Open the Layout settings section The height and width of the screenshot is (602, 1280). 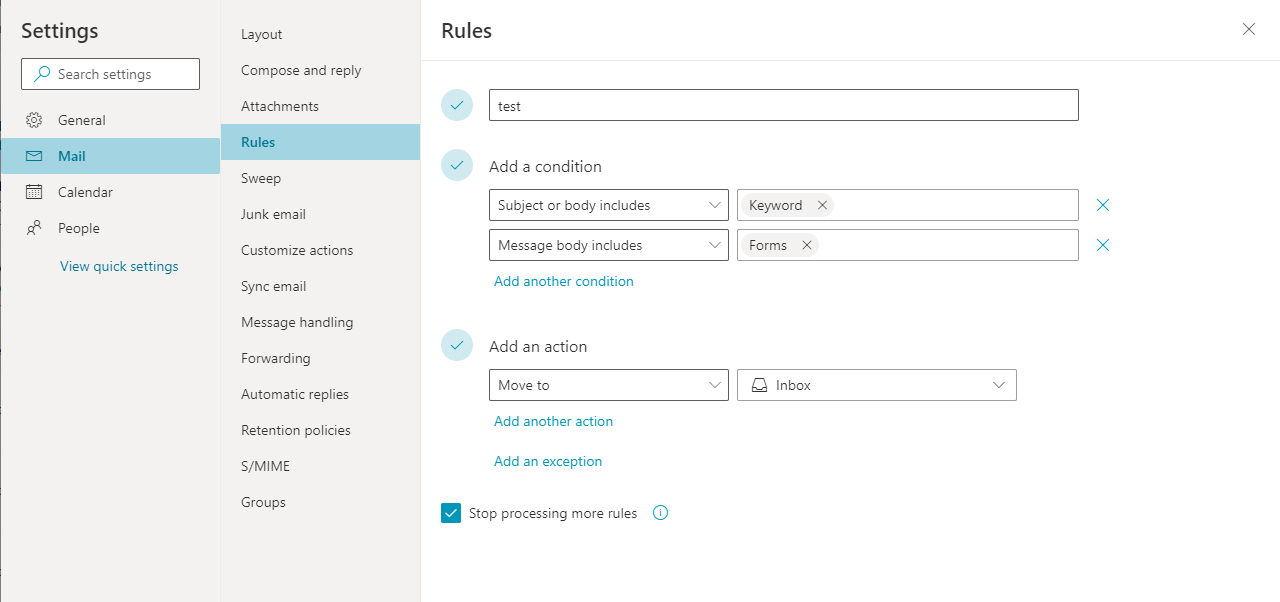(x=320, y=34)
